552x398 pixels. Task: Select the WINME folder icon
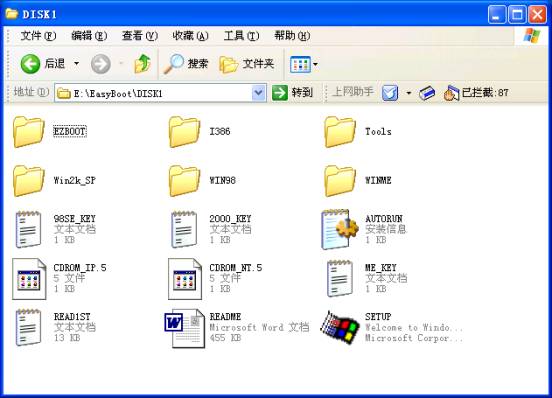pos(340,181)
